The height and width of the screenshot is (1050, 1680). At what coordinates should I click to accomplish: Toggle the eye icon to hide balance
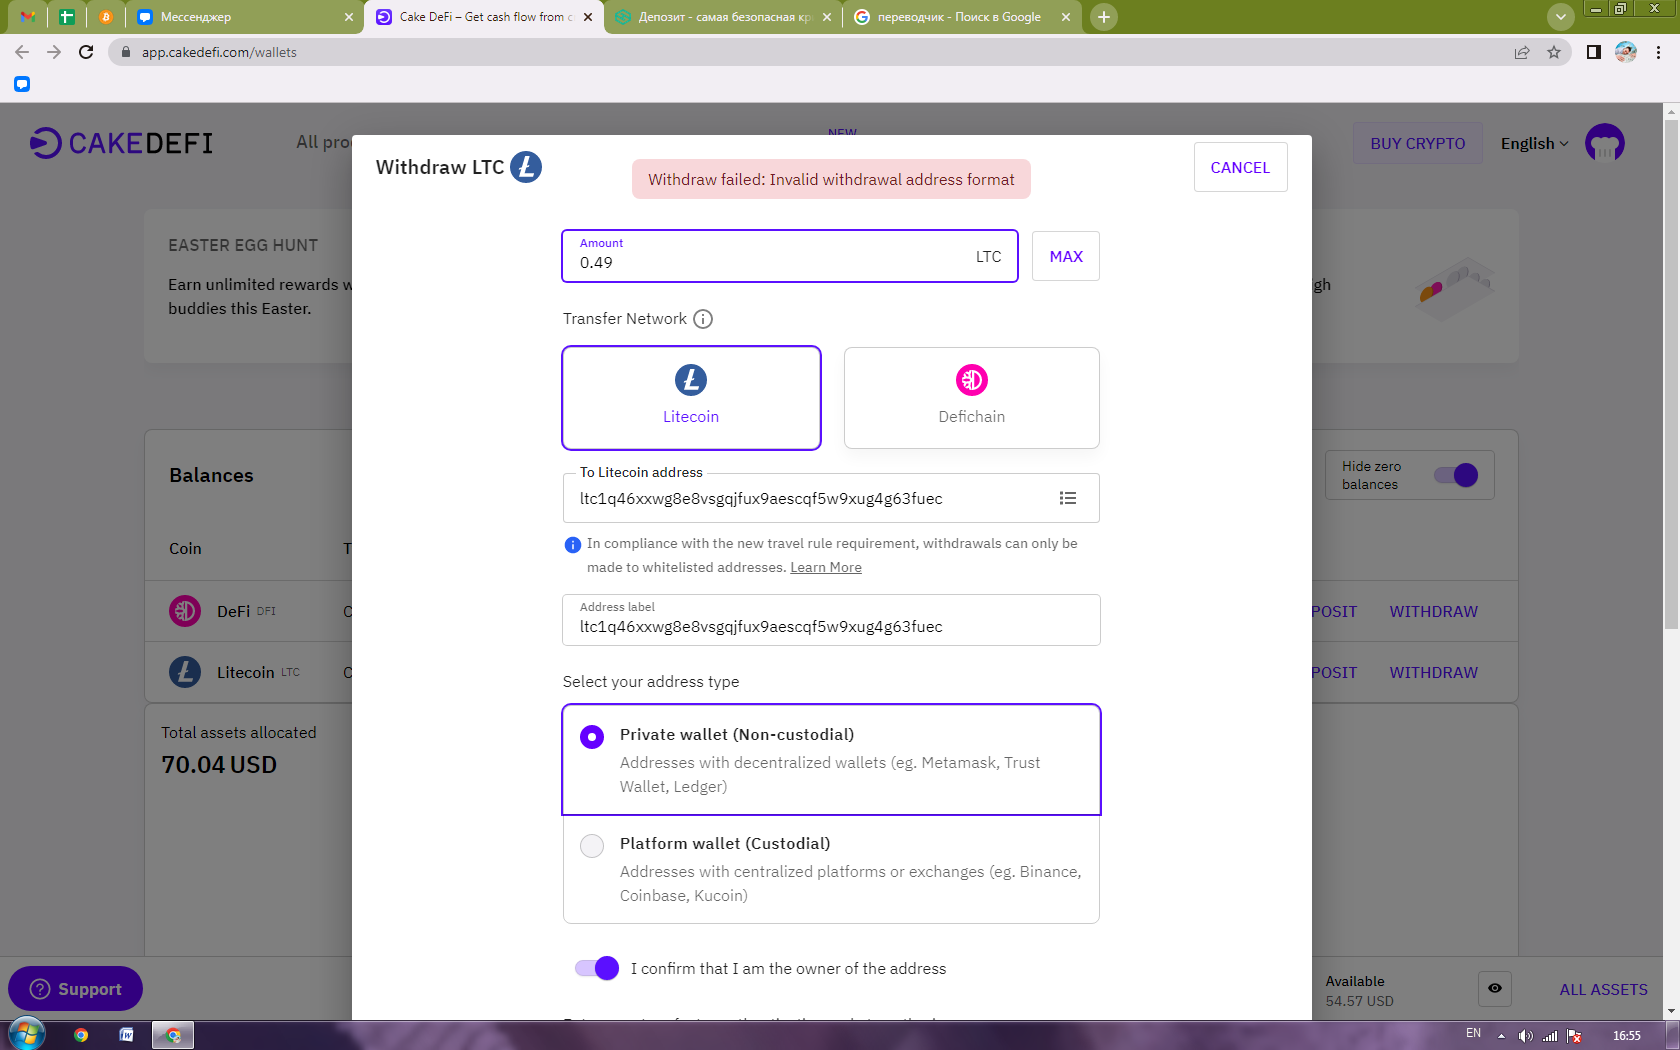coord(1495,988)
